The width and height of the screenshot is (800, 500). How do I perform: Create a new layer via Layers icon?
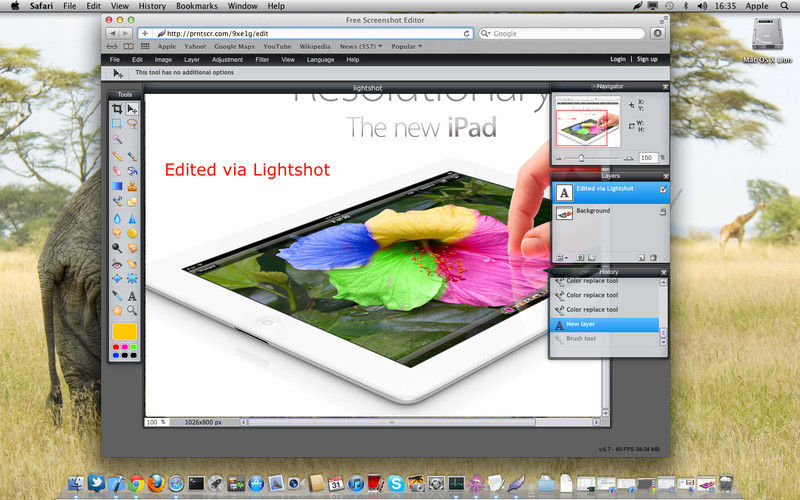(x=642, y=258)
